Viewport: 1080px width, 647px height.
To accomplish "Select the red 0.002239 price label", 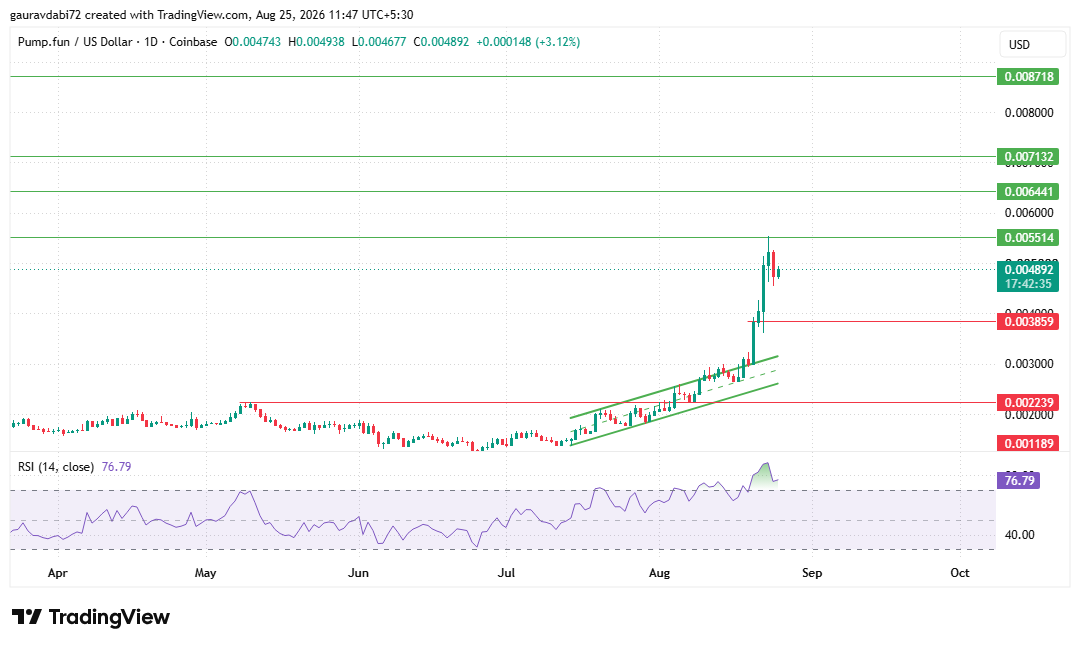I will pos(1028,402).
